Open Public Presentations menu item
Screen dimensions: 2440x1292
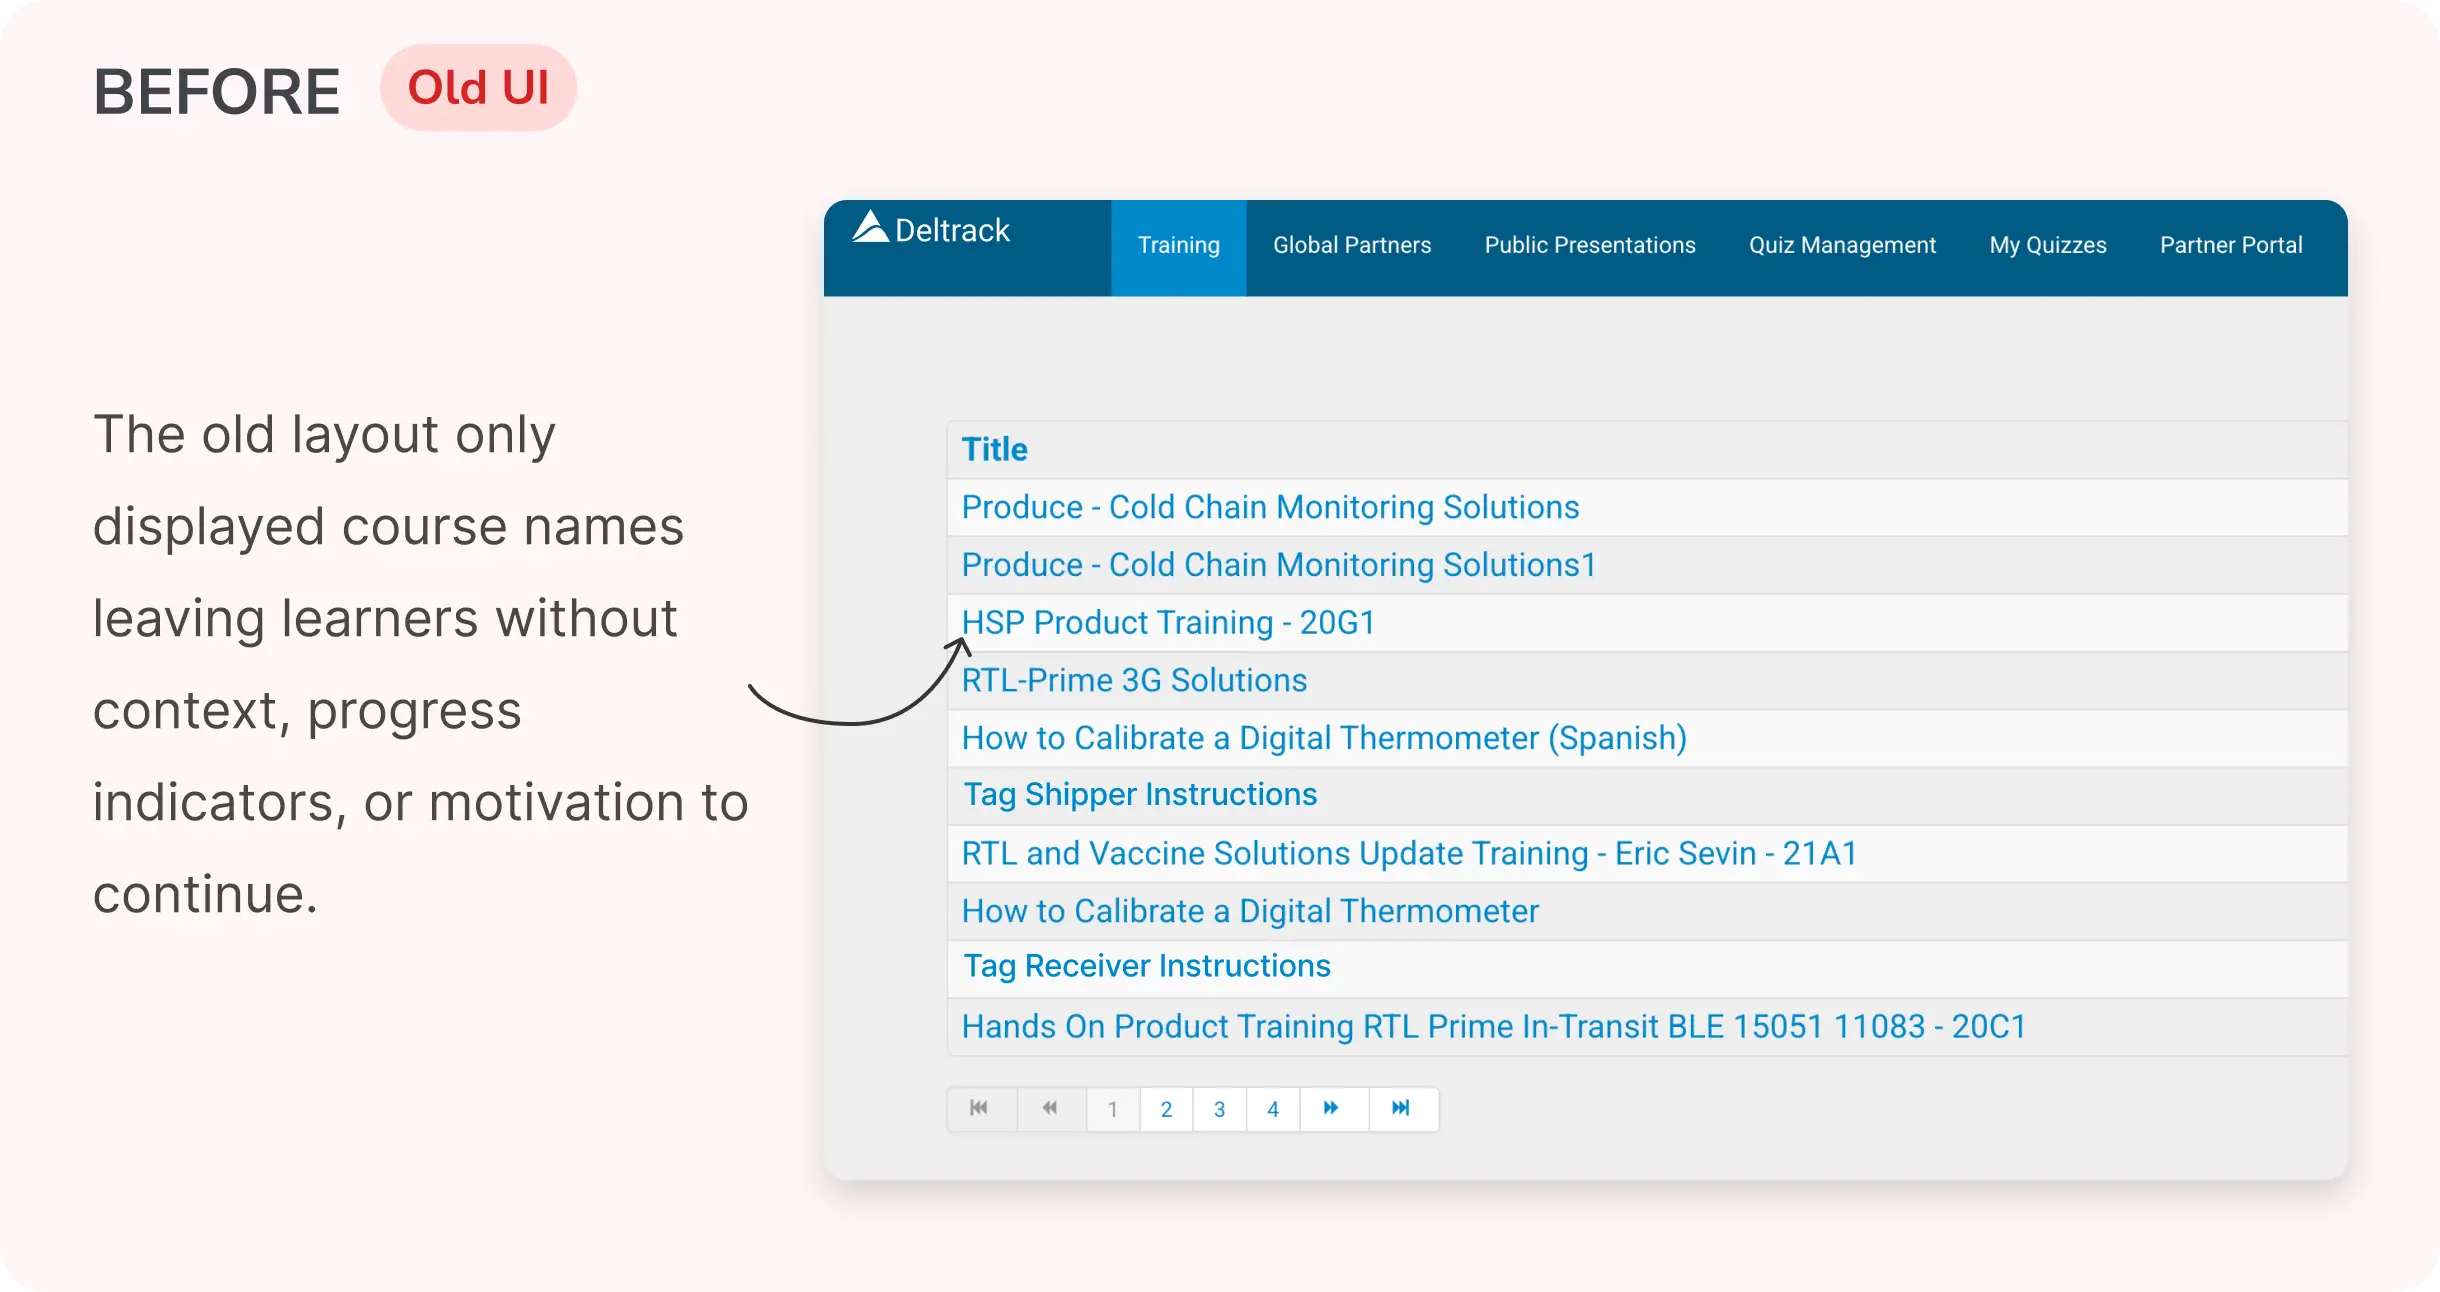(1589, 246)
